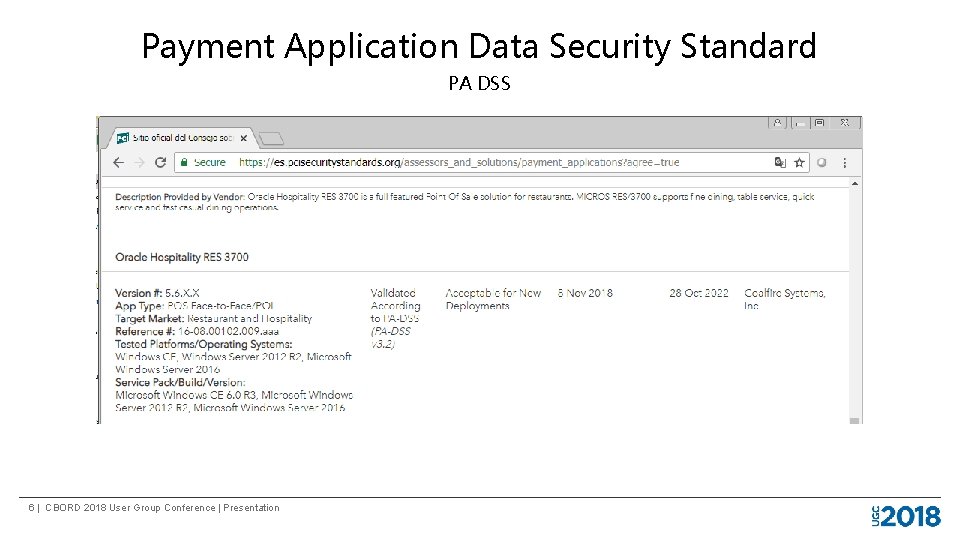Click the scrollbar thumb at the bottom right
This screenshot has height=540, width=960.
pyautogui.click(x=855, y=421)
